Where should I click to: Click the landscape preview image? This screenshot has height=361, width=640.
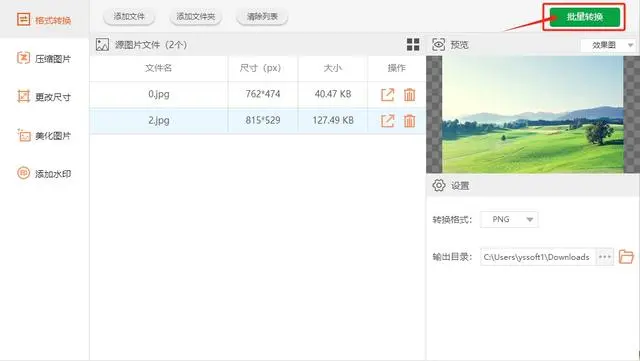533,114
